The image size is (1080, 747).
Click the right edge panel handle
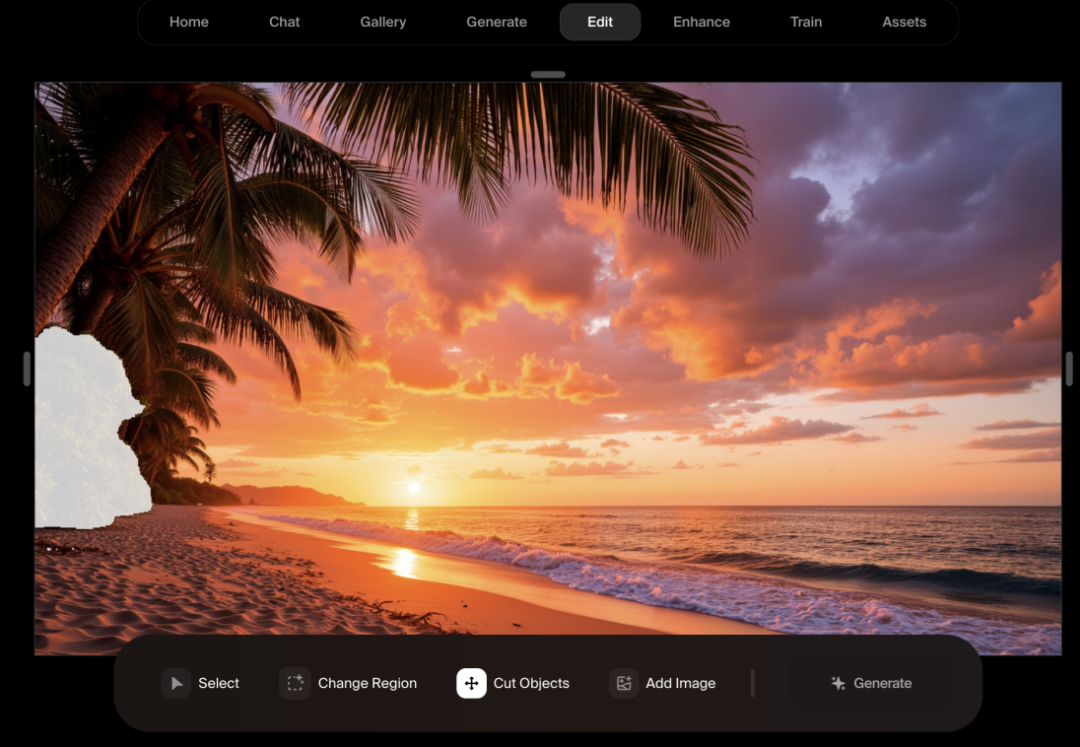[x=1069, y=368]
